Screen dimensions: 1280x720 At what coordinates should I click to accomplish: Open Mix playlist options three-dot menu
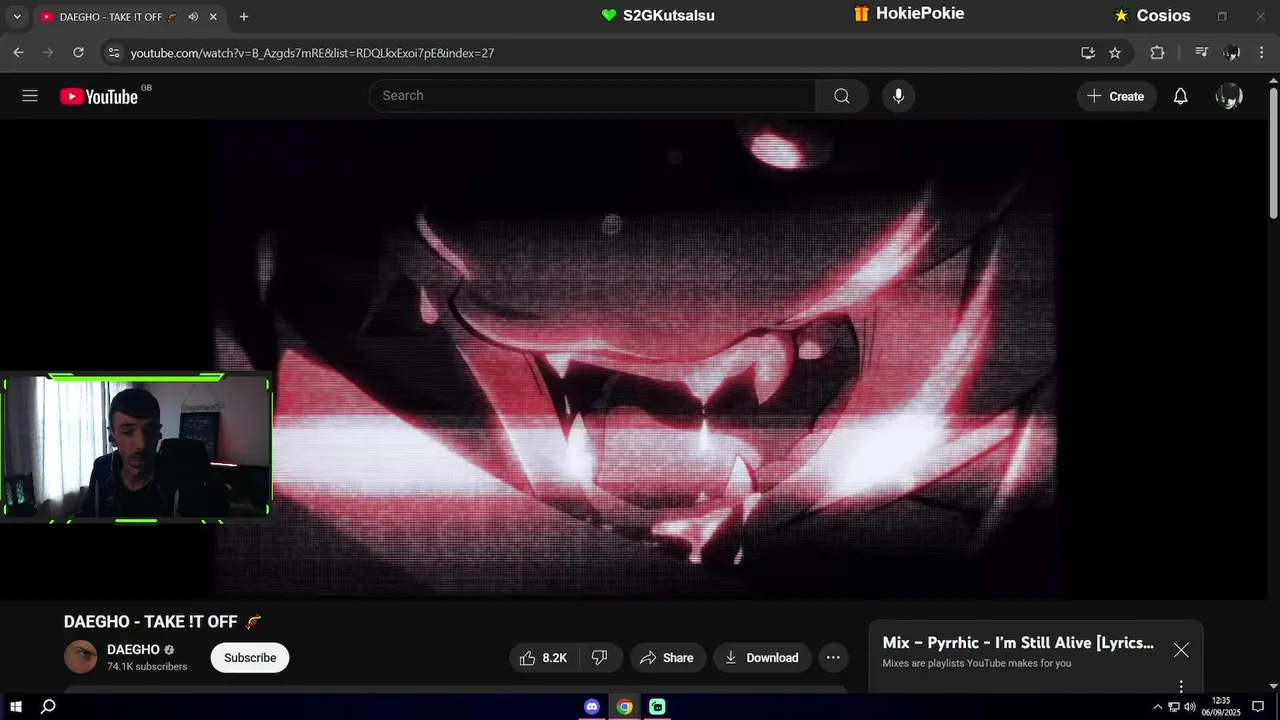(x=1181, y=686)
